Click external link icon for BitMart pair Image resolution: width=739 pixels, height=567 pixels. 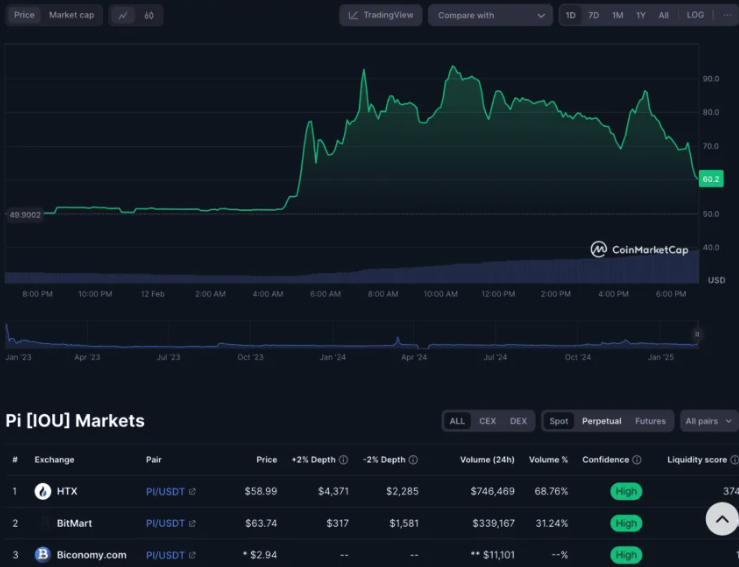click(x=192, y=523)
